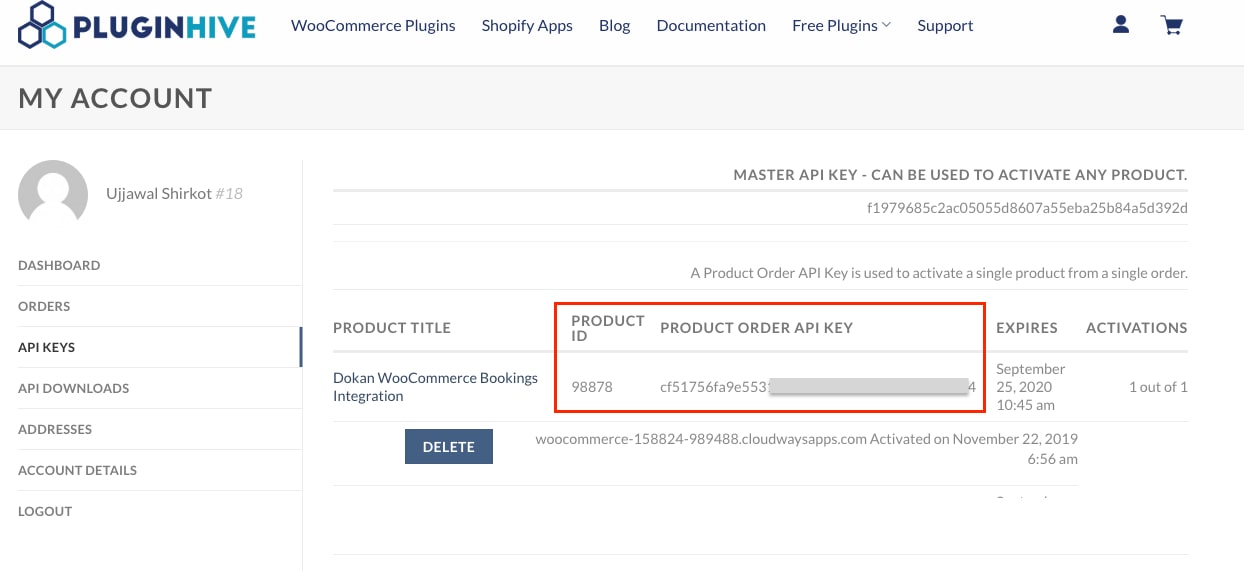Viewport: 1244px width, 571px height.
Task: Click the '1 out of 1' activations
Action: click(x=1158, y=387)
